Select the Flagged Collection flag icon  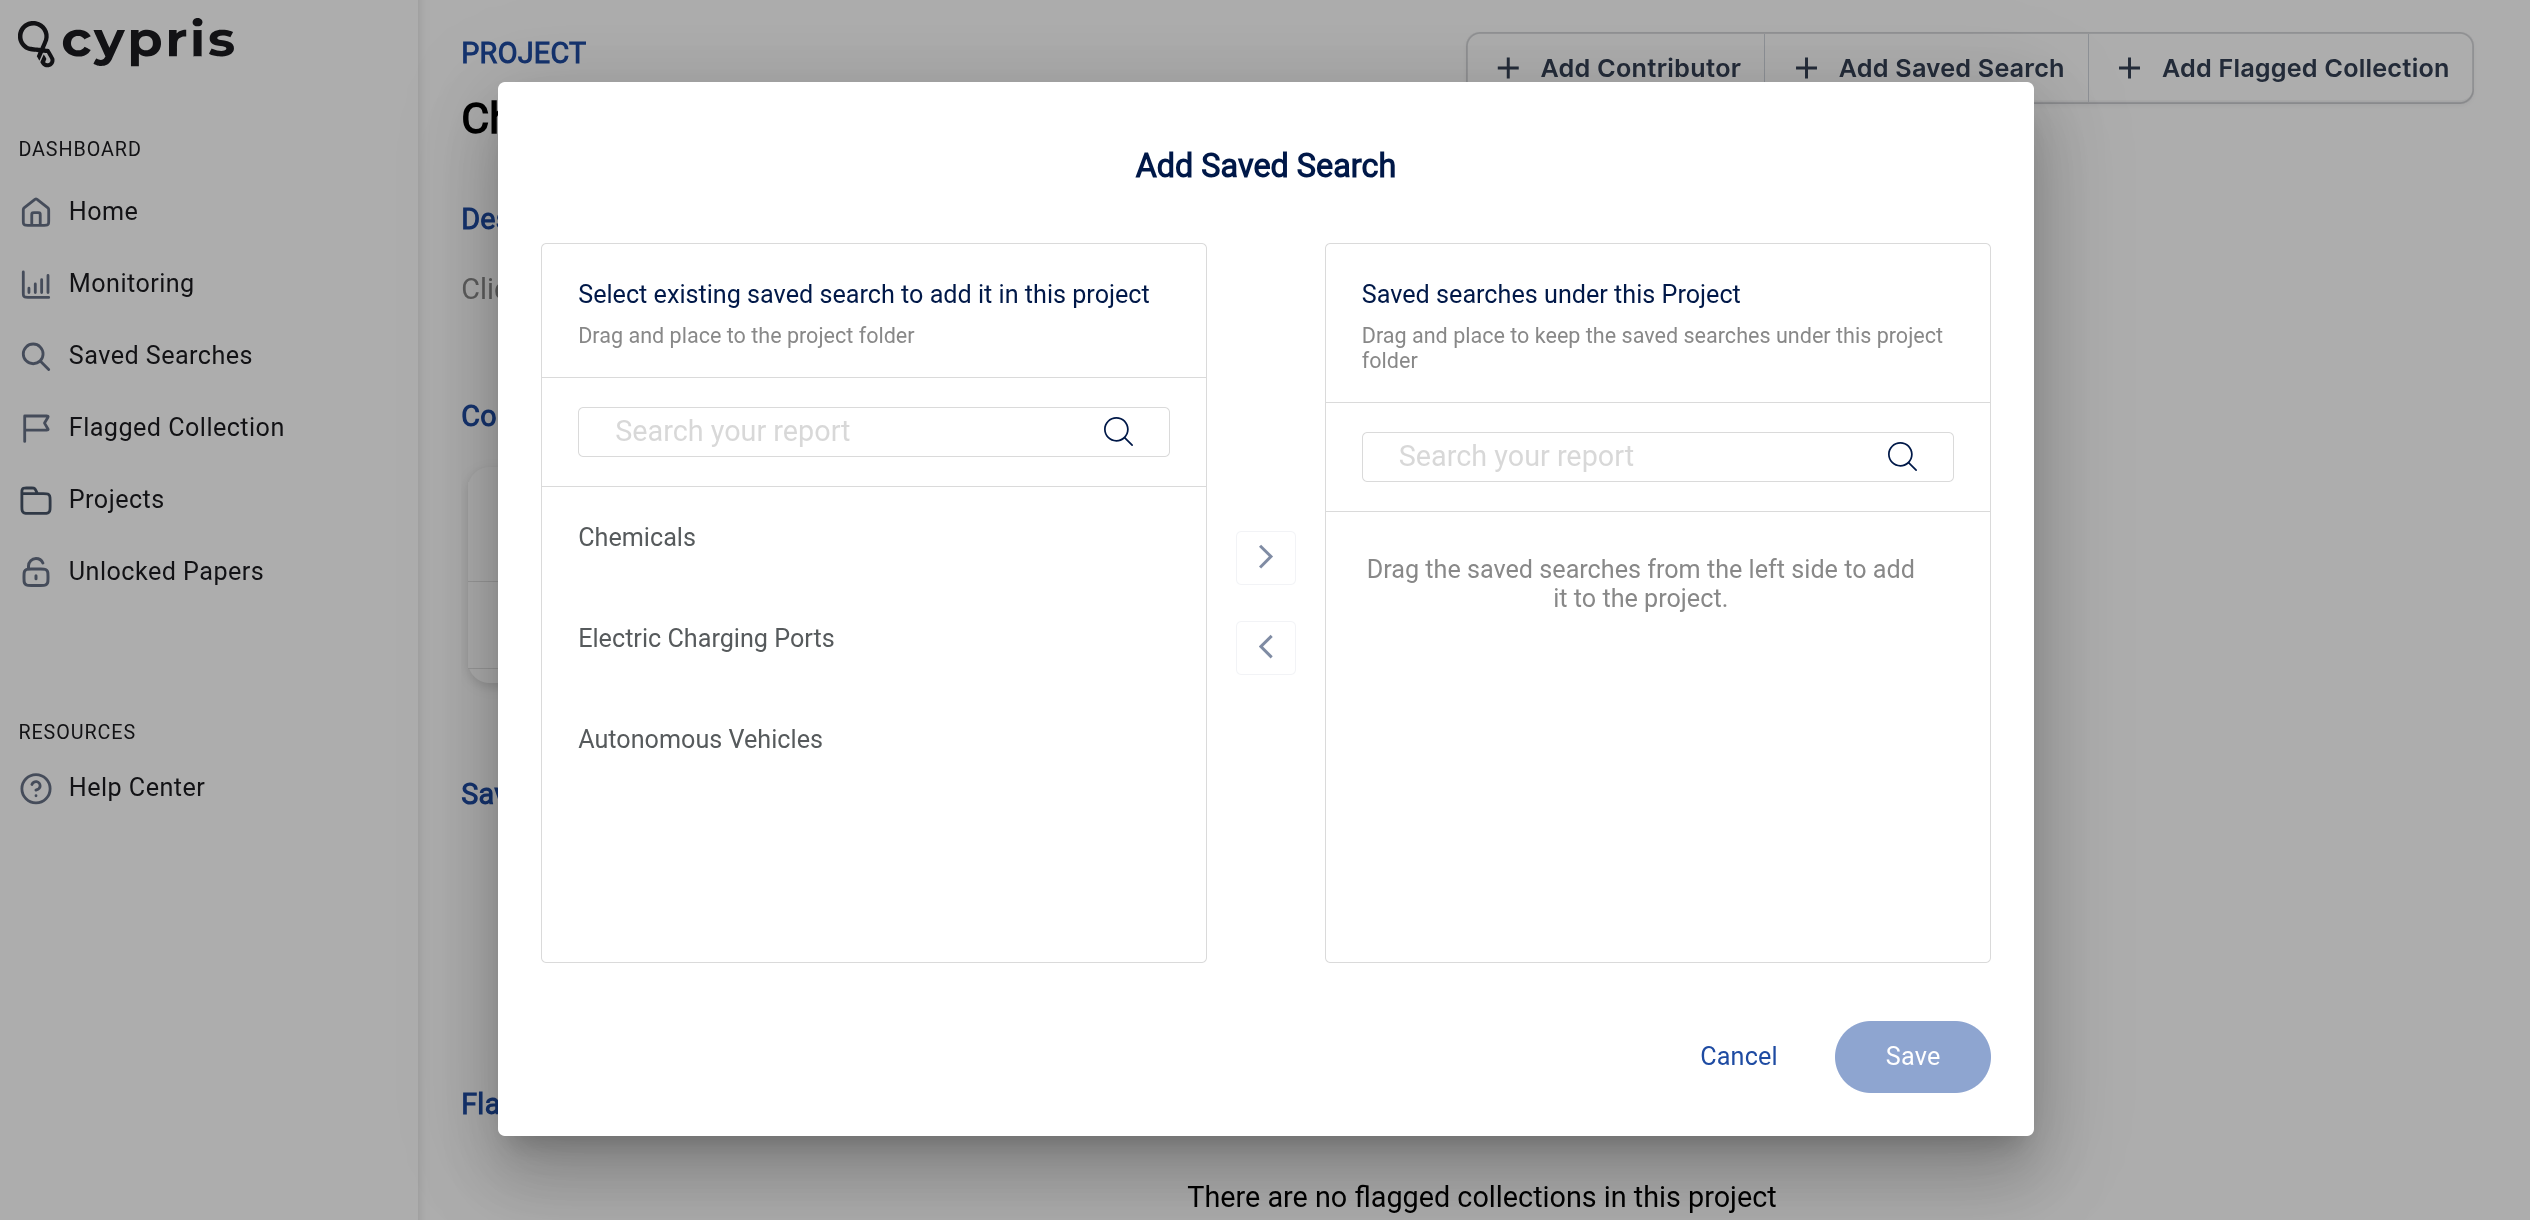click(x=36, y=428)
